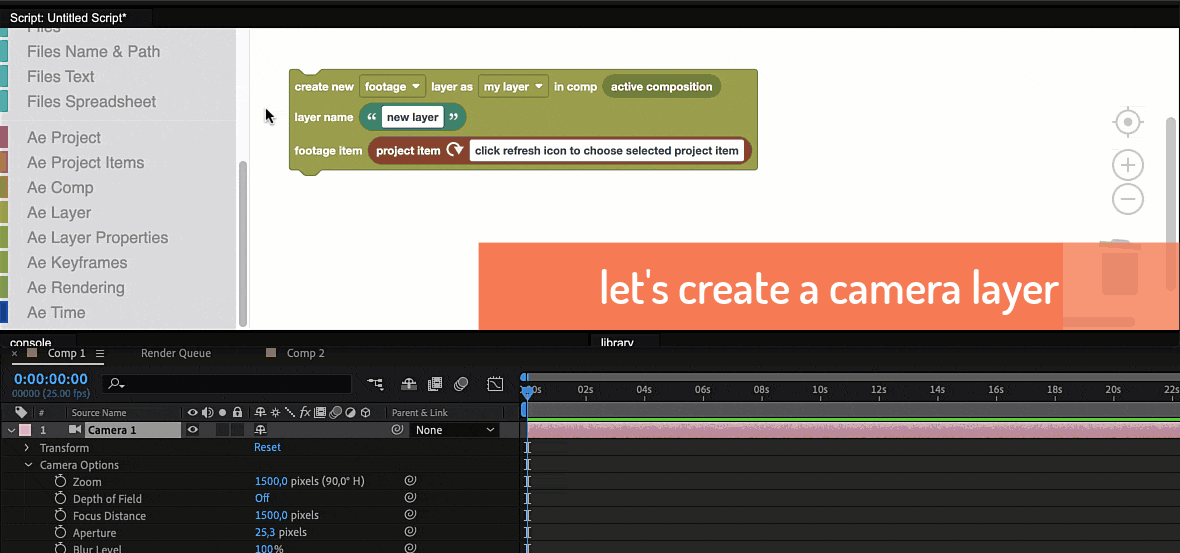Click the Depth of Field Off value
Screen dimensions: 1180x553
pos(262,498)
